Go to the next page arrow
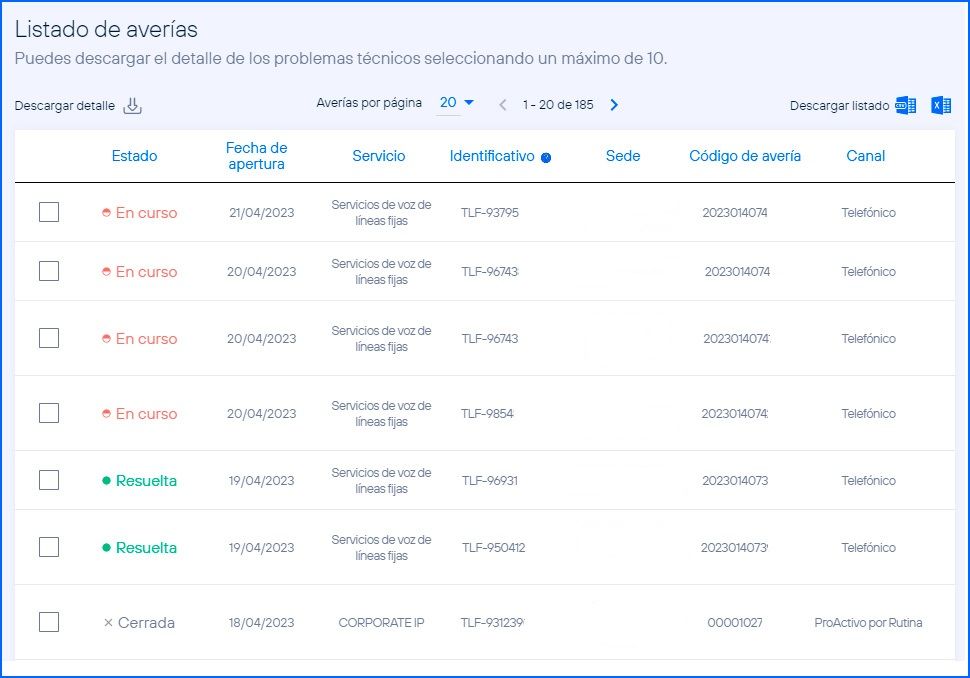The image size is (970, 678). pos(614,105)
